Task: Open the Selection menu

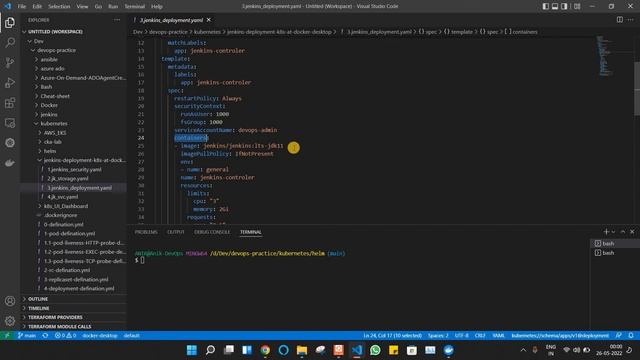Action: [x=59, y=7]
